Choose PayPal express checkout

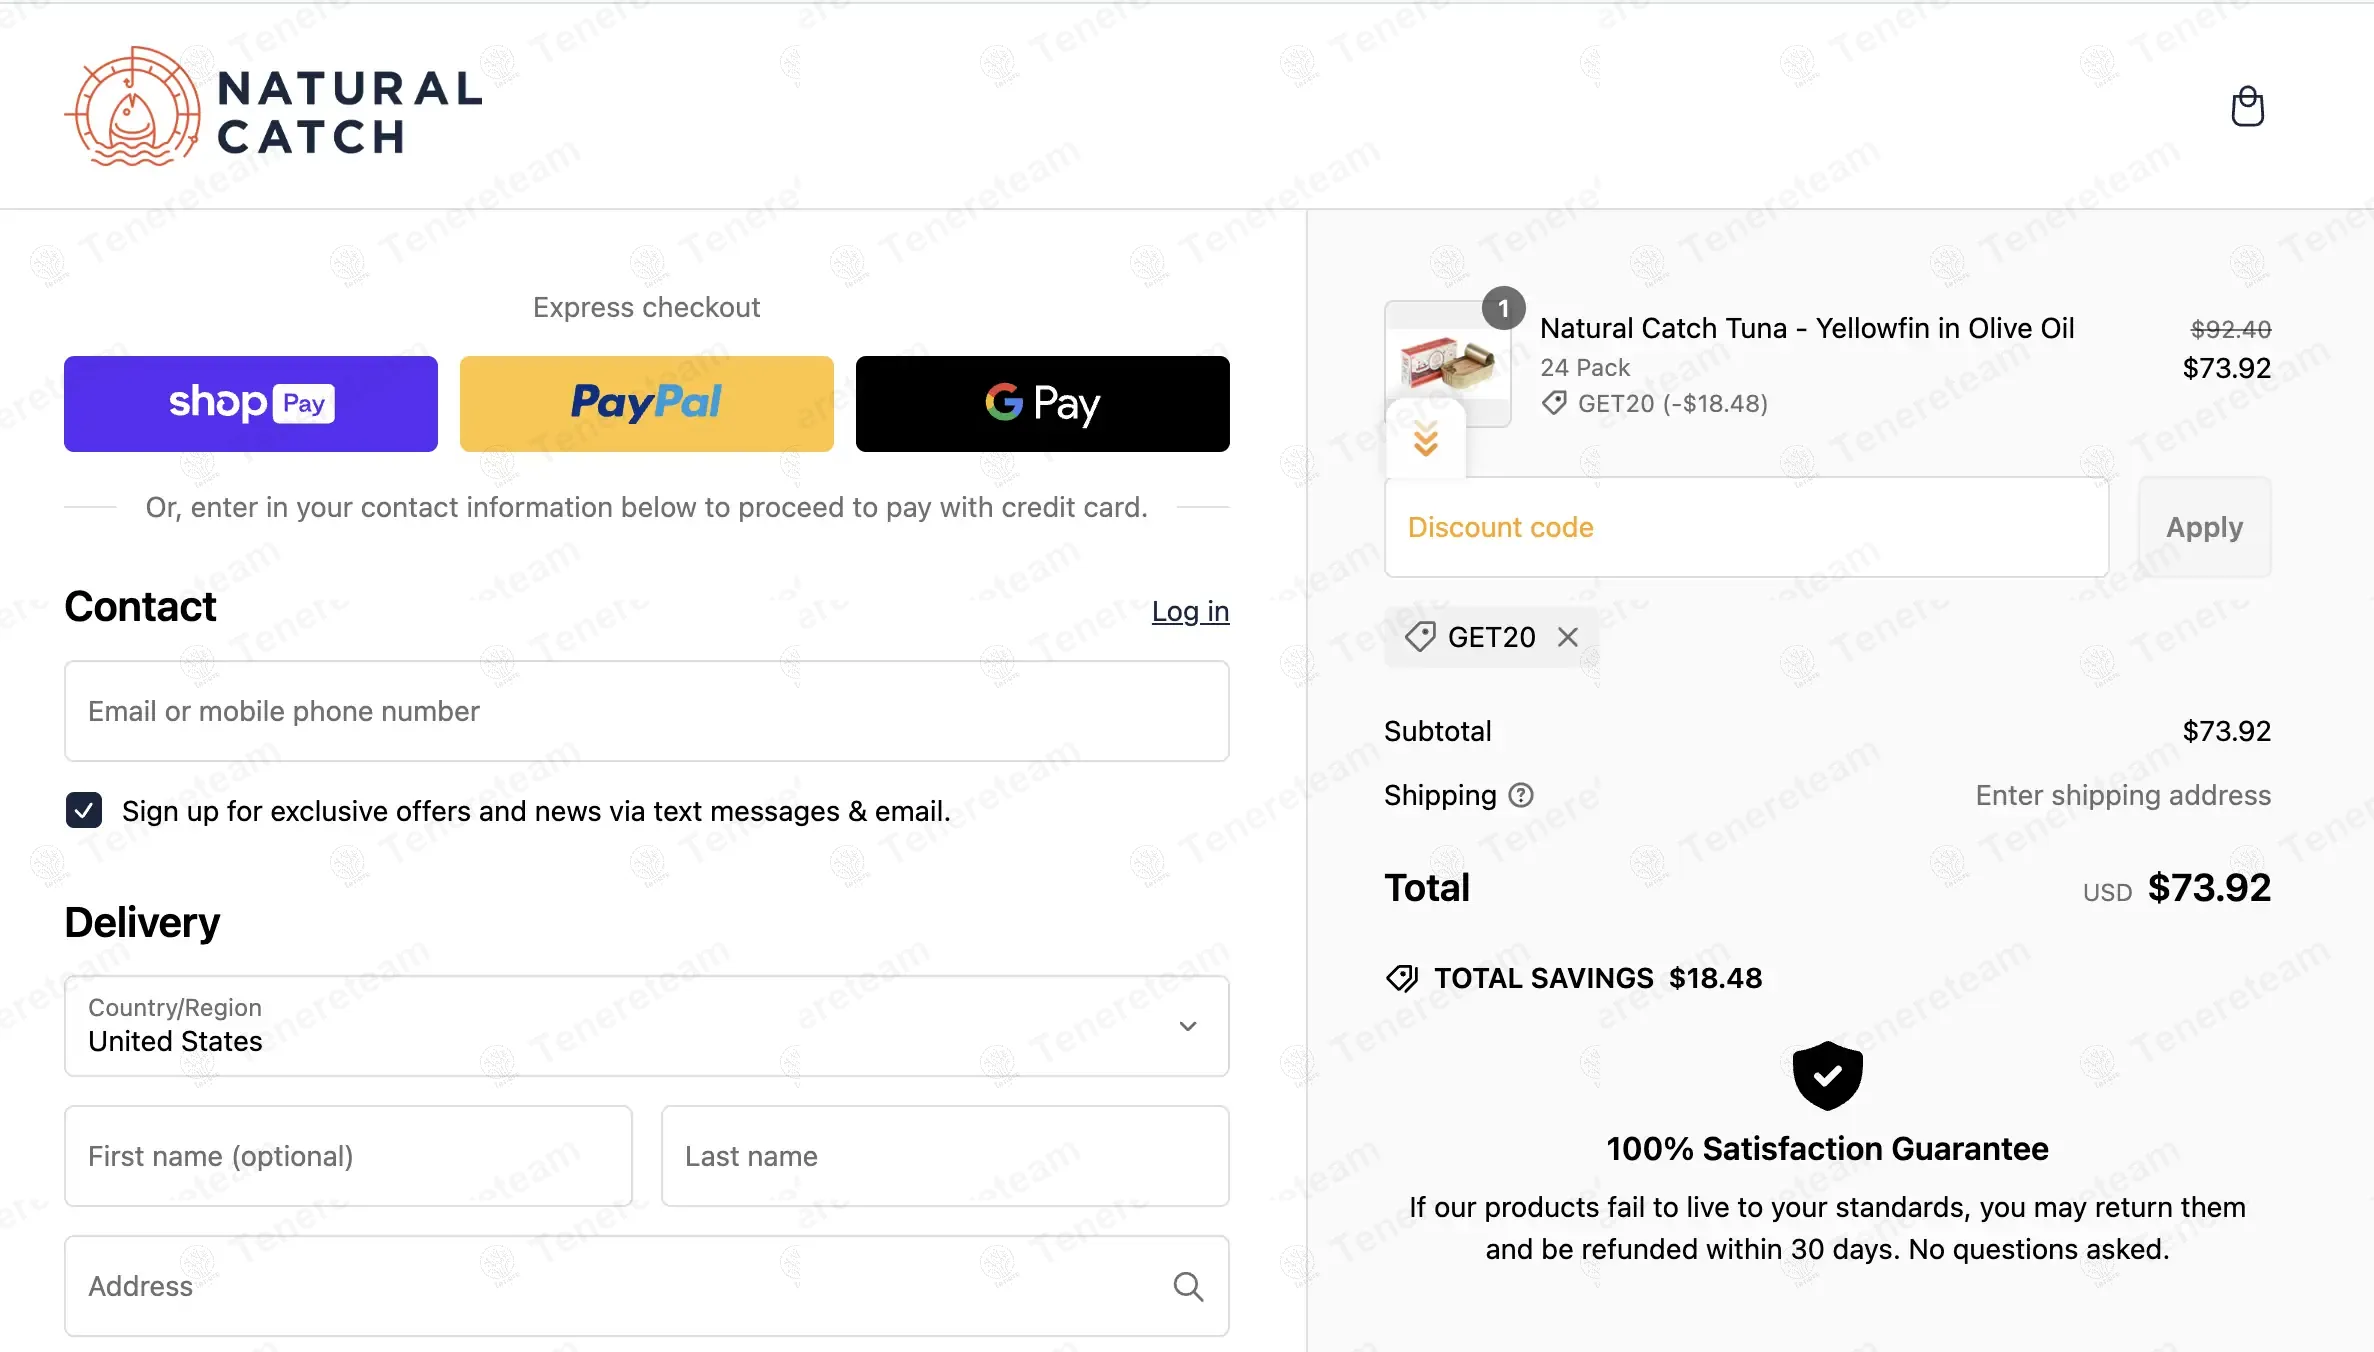[646, 404]
